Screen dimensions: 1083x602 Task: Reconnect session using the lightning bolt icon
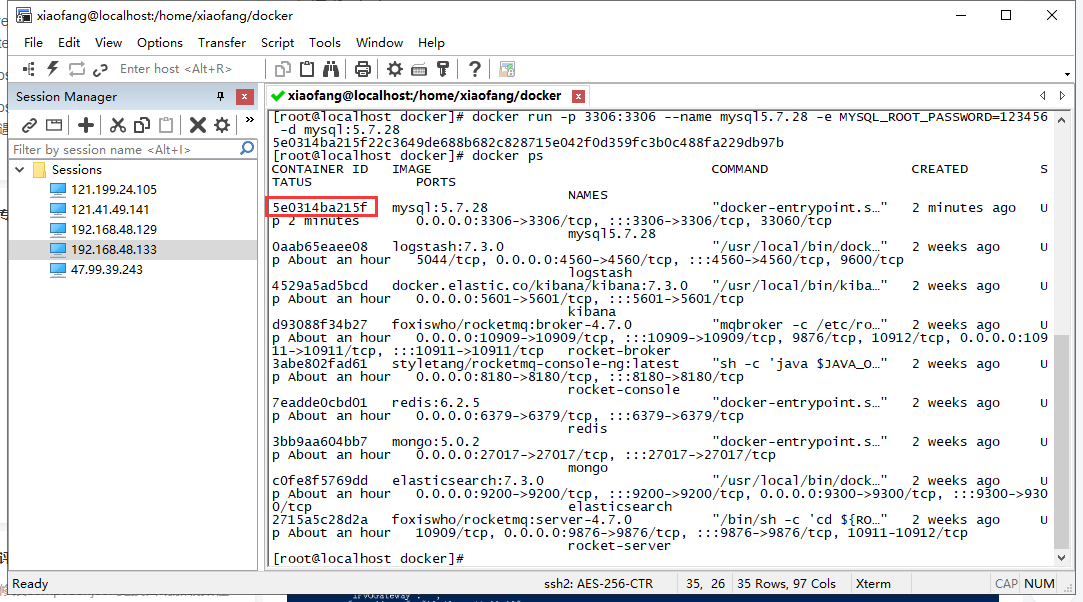[52, 68]
